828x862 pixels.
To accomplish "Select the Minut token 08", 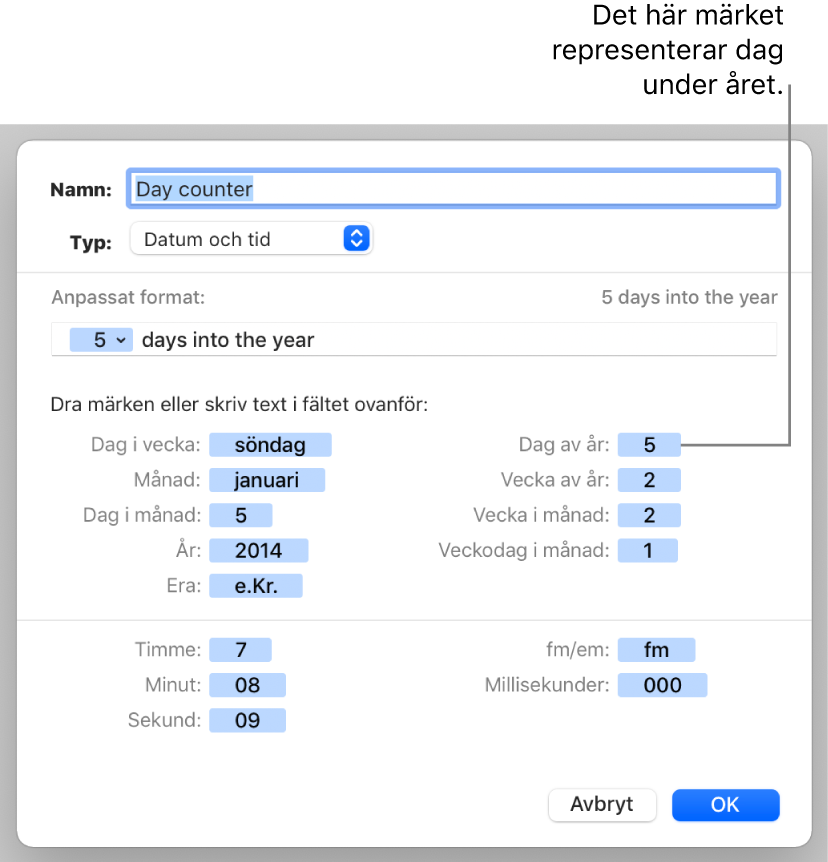I will pyautogui.click(x=247, y=685).
